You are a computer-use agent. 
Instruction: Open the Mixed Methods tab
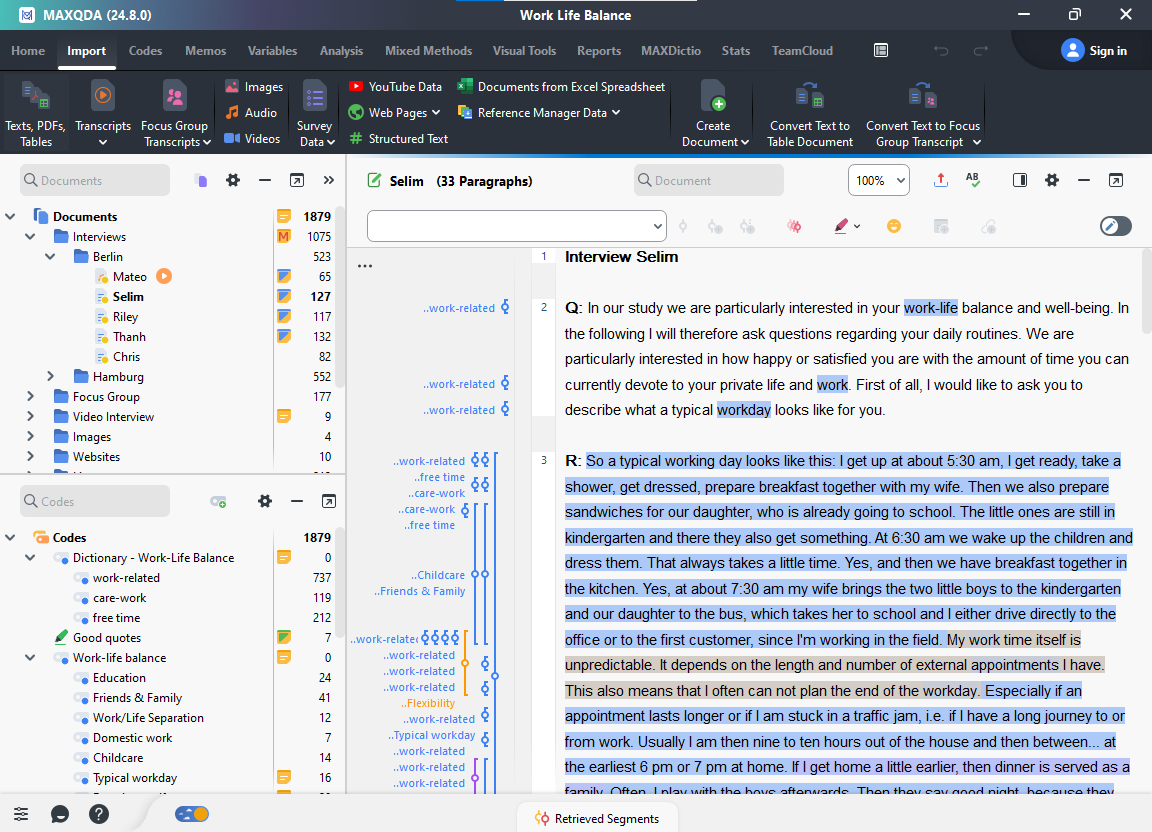428,51
